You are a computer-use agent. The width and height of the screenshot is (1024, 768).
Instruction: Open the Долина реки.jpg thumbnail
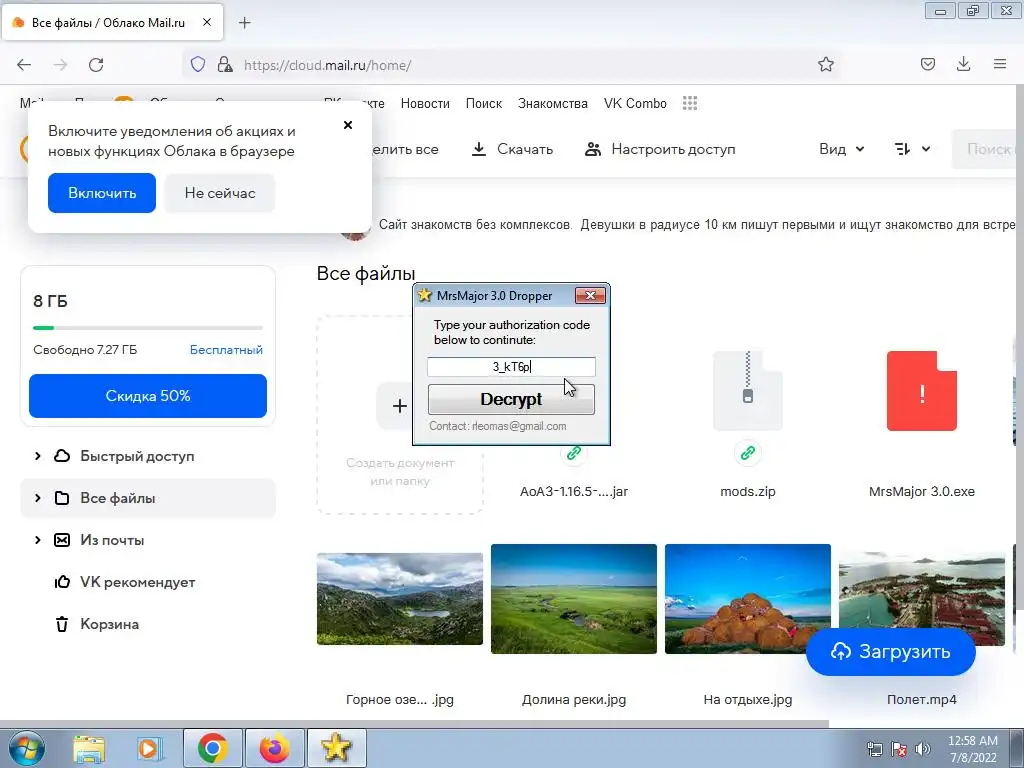click(573, 599)
